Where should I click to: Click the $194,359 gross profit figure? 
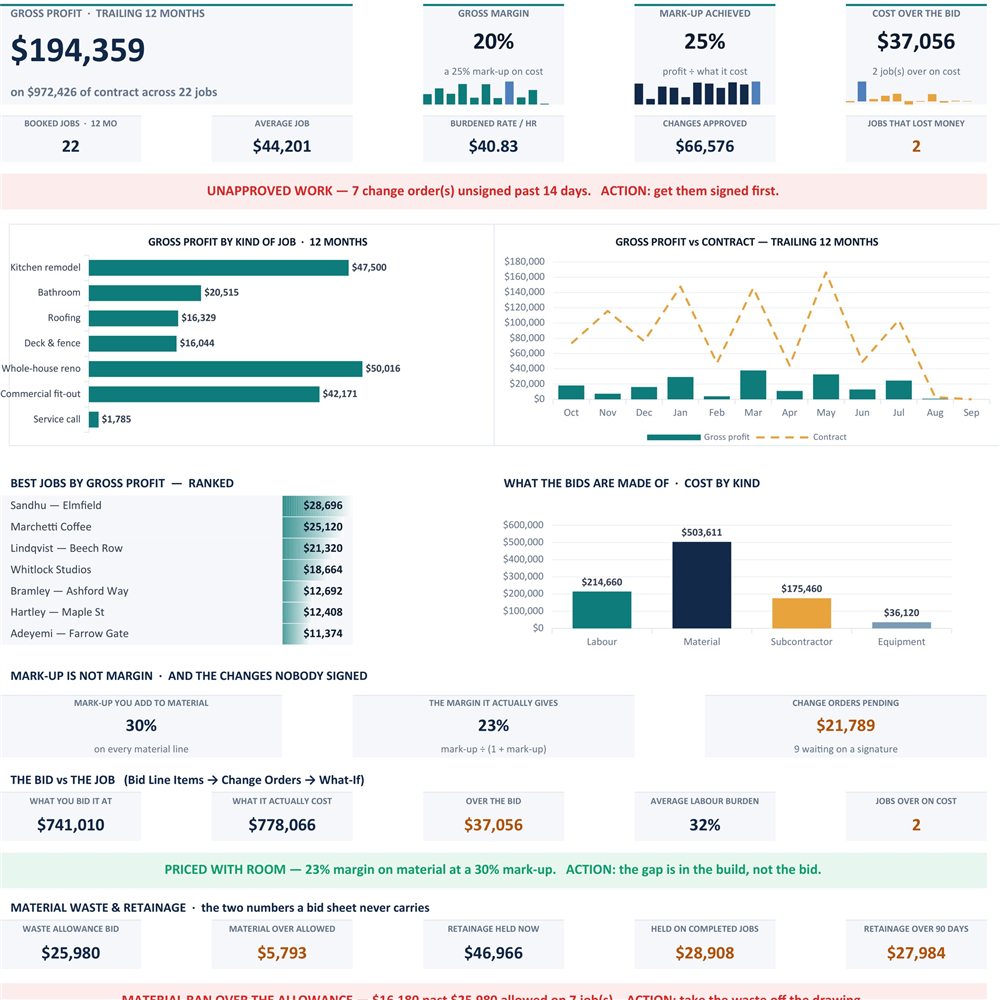coord(78,50)
